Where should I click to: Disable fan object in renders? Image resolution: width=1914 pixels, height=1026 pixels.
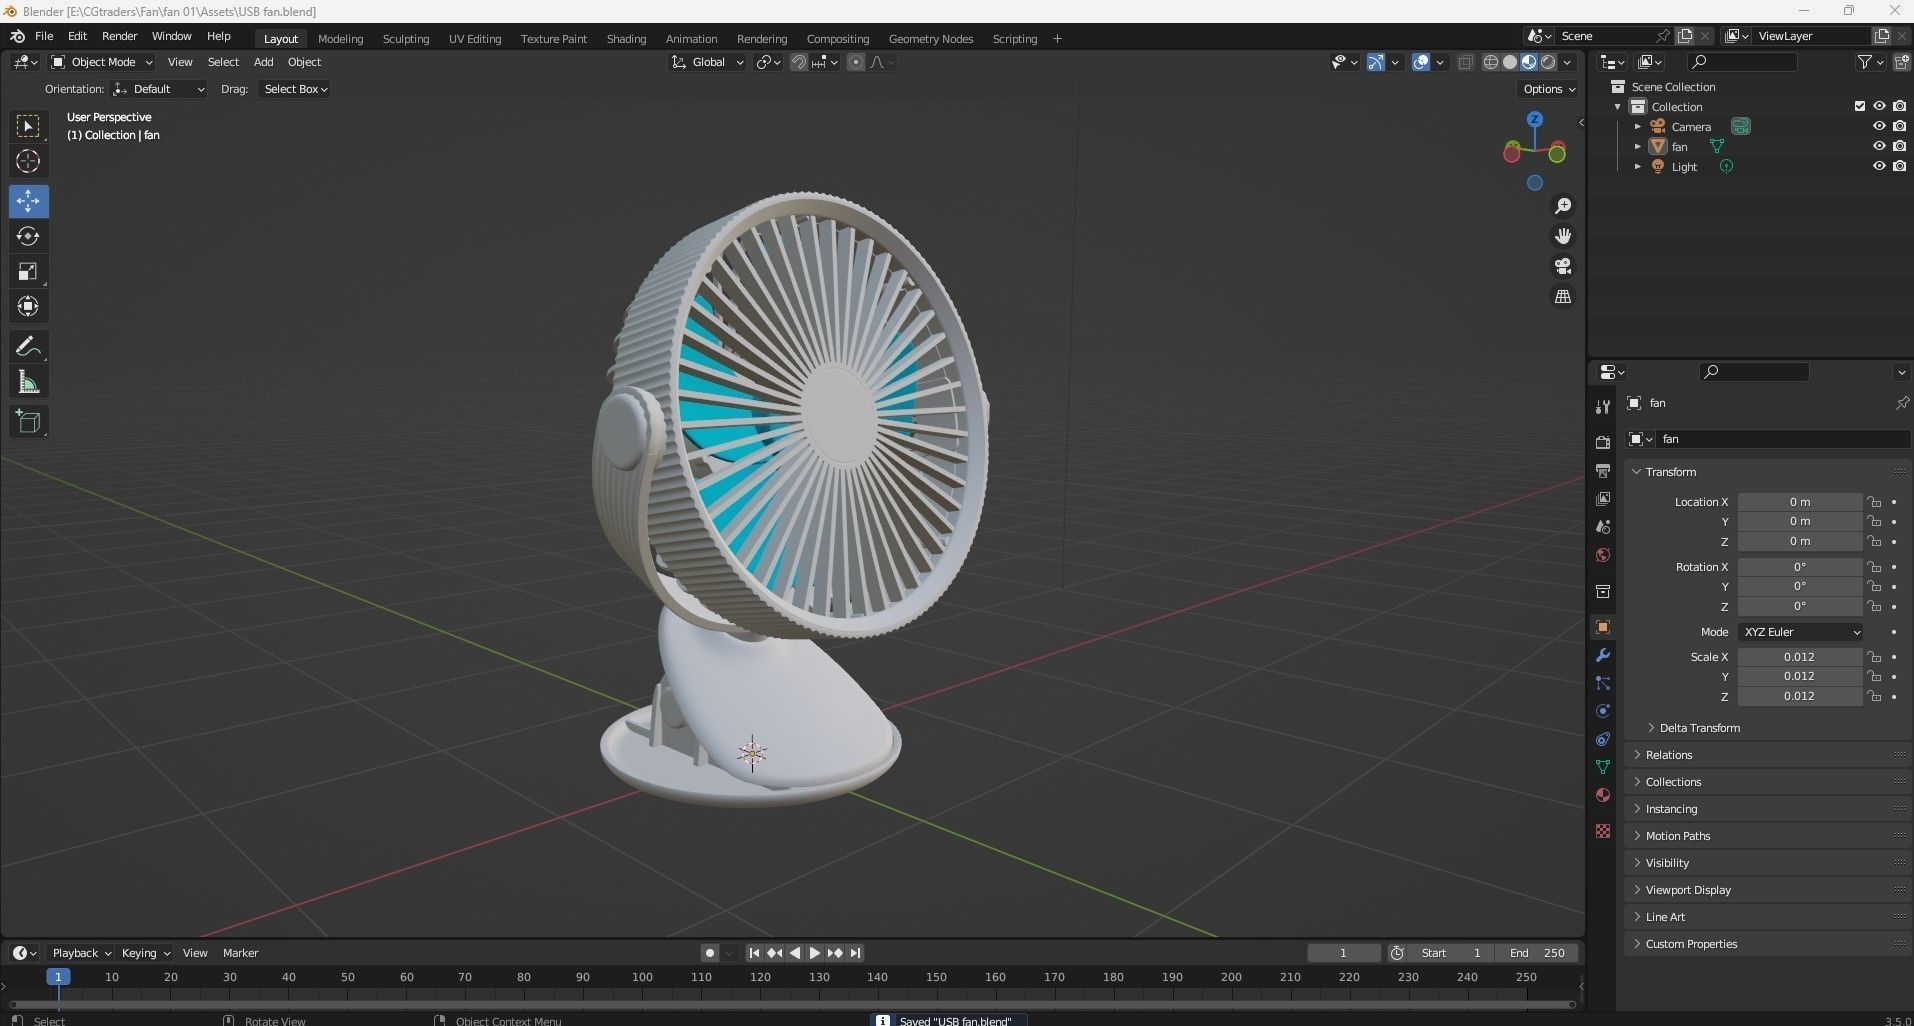pos(1899,146)
